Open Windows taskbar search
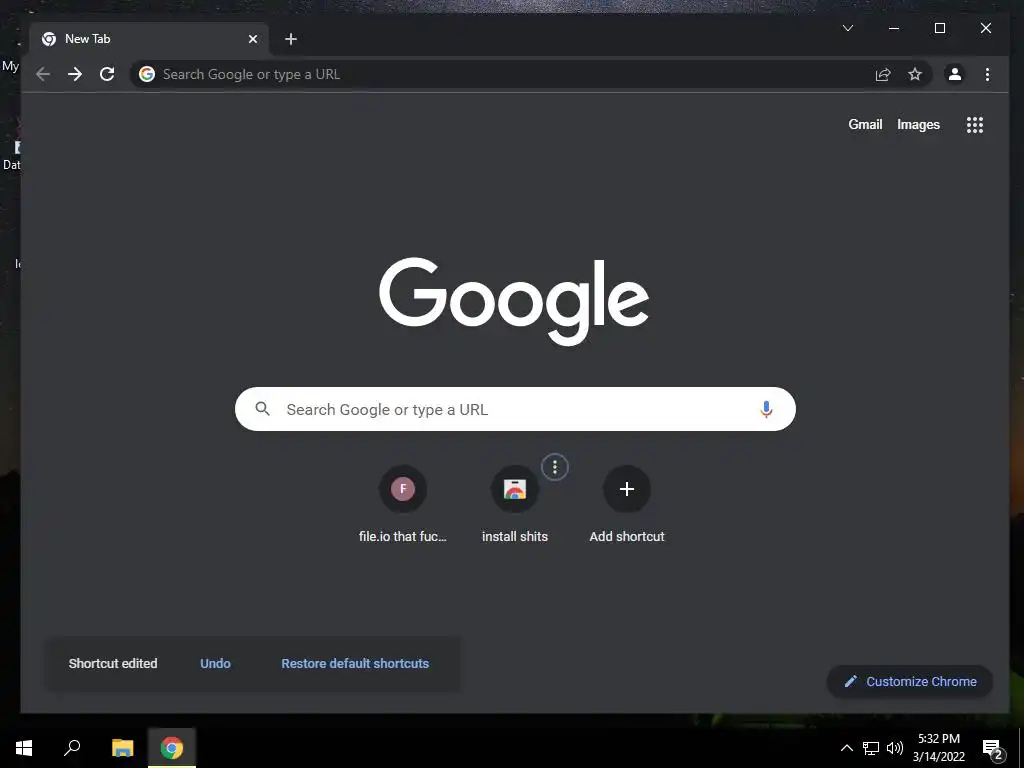The image size is (1024, 768). click(x=72, y=748)
